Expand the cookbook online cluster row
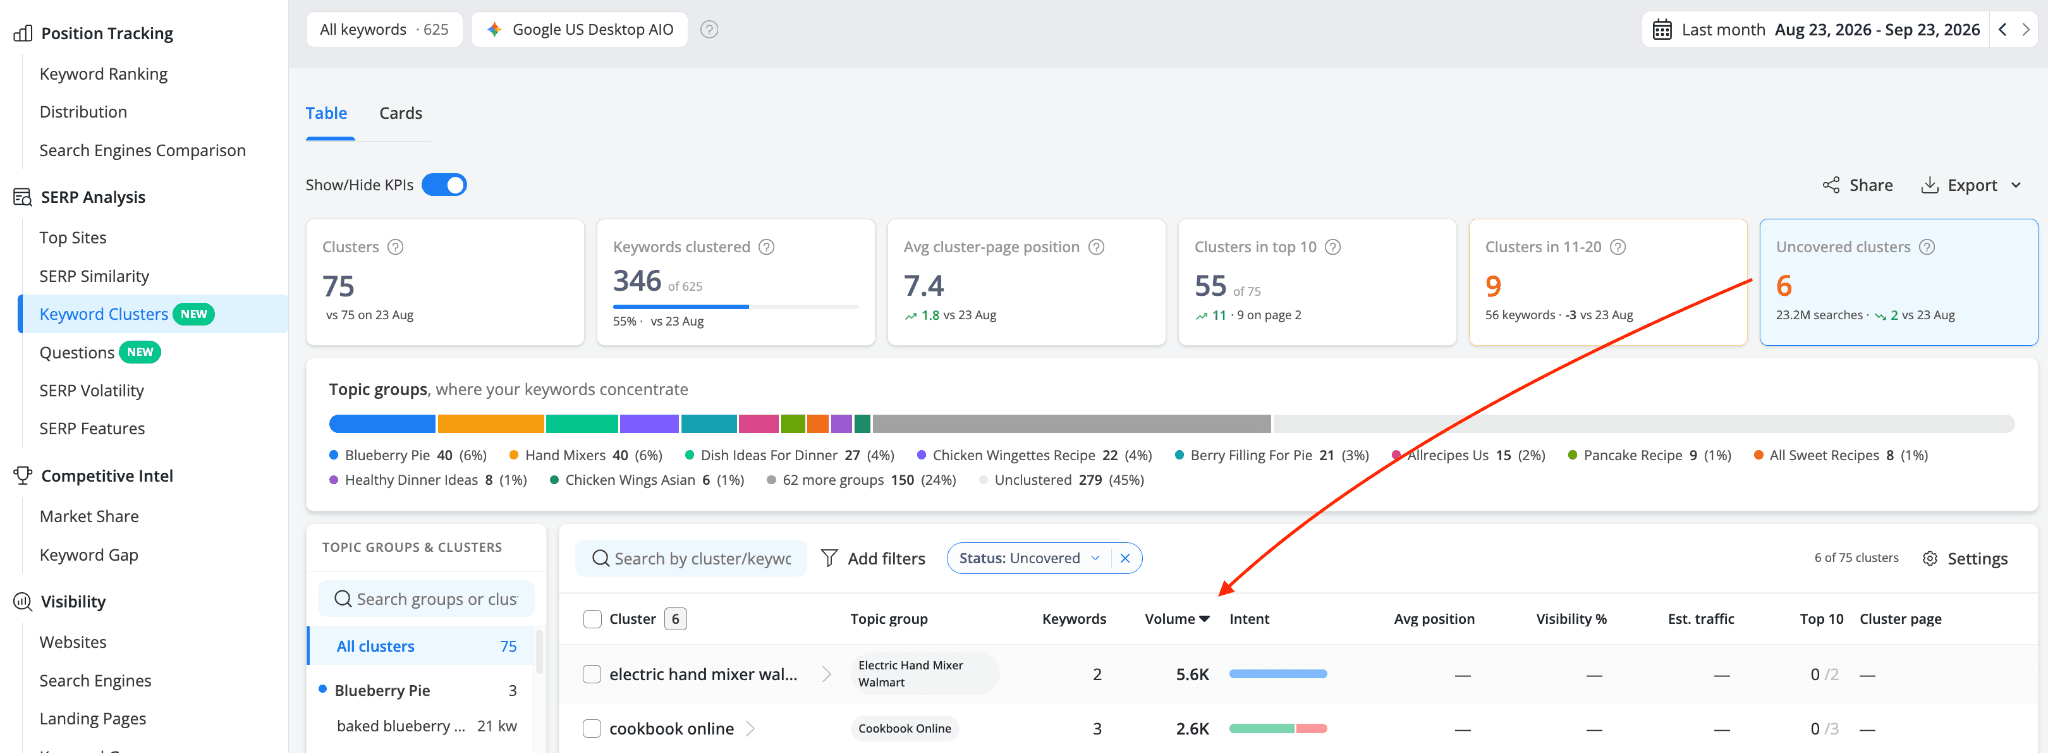Screen dimensions: 2048x753 pos(750,729)
